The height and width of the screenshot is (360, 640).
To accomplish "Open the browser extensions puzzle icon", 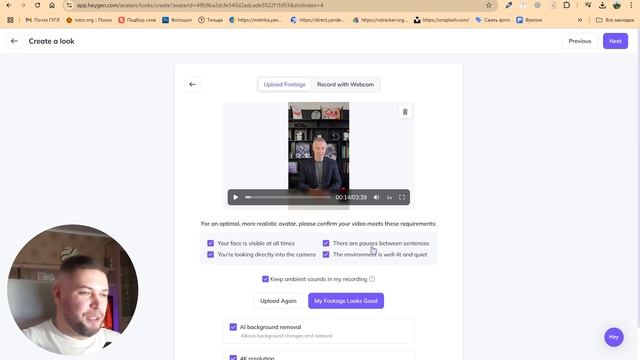I will click(567, 5).
